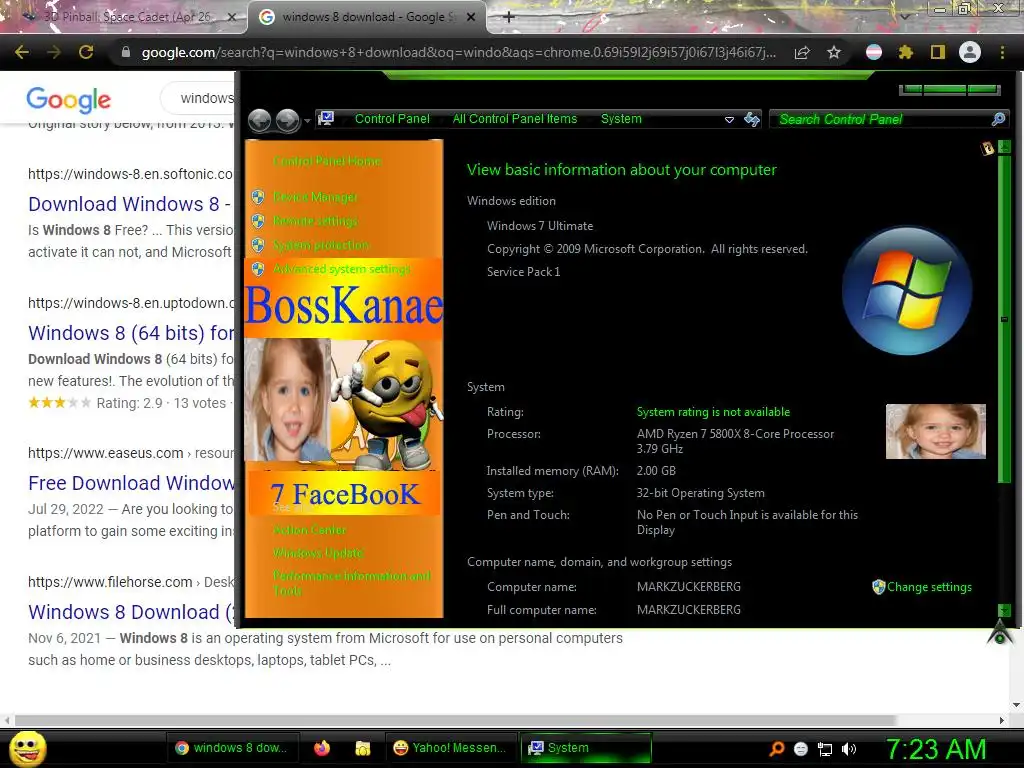This screenshot has width=1024, height=768.
Task: Refresh the System window address bar
Action: [x=752, y=119]
